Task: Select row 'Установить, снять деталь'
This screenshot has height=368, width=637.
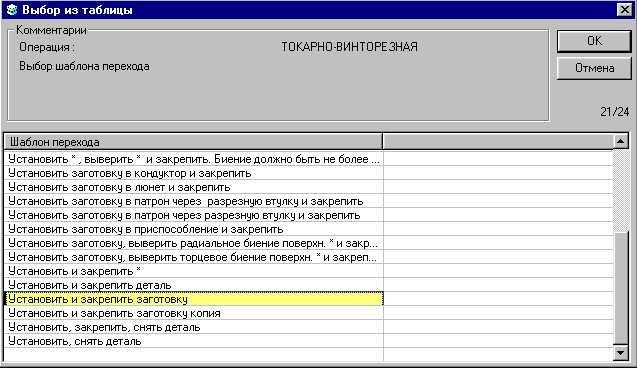Action: point(193,342)
